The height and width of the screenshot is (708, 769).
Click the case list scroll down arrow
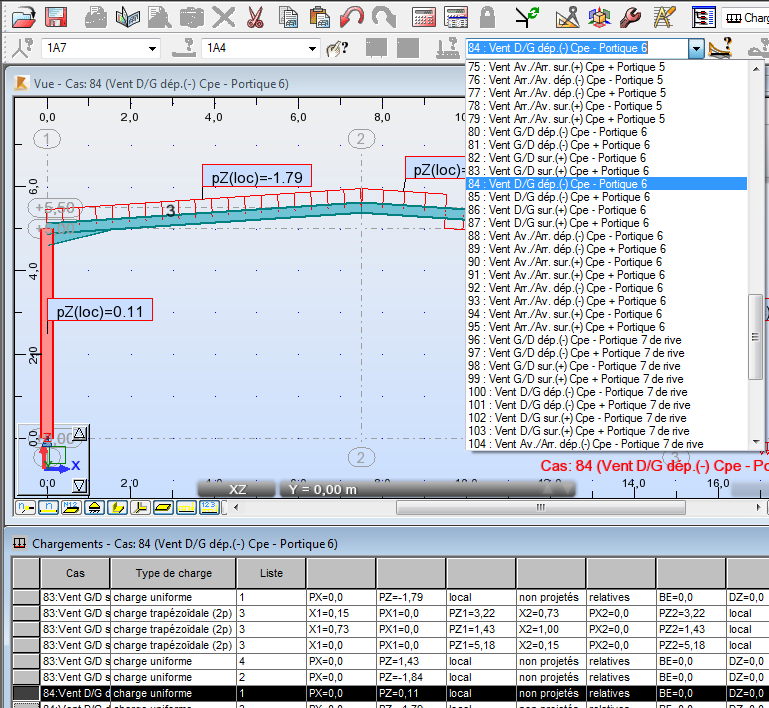pyautogui.click(x=756, y=442)
